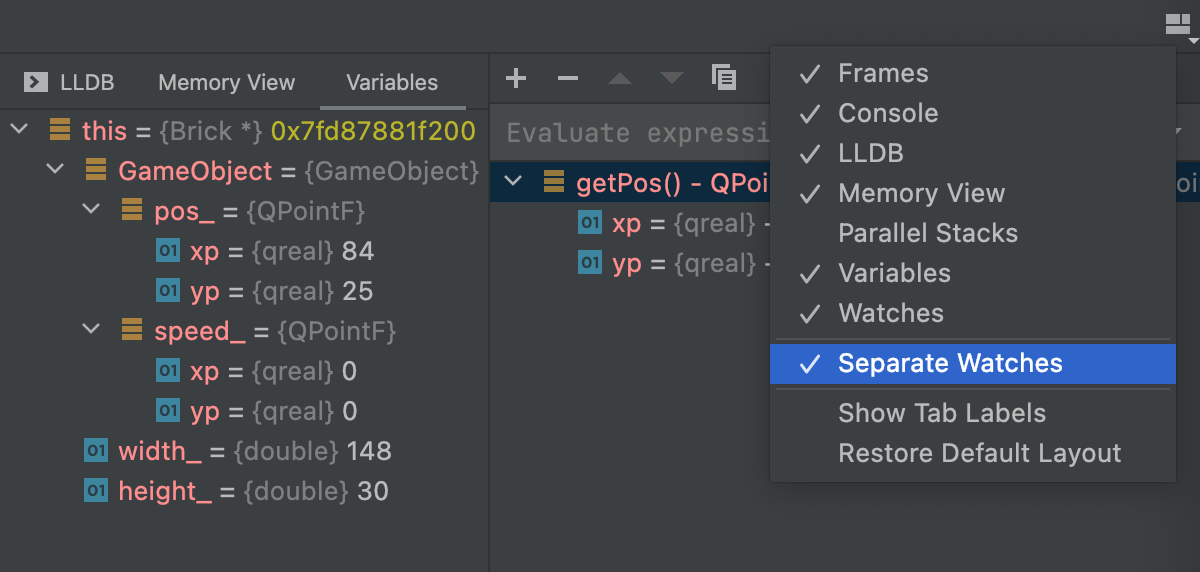Select the 'this = {Brick *}' row

tap(244, 131)
